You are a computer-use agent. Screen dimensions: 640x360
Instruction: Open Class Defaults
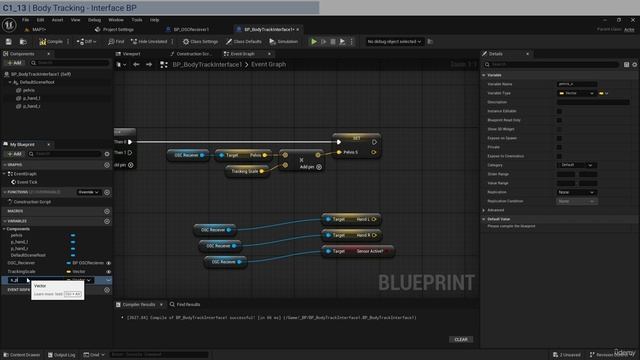(244, 42)
